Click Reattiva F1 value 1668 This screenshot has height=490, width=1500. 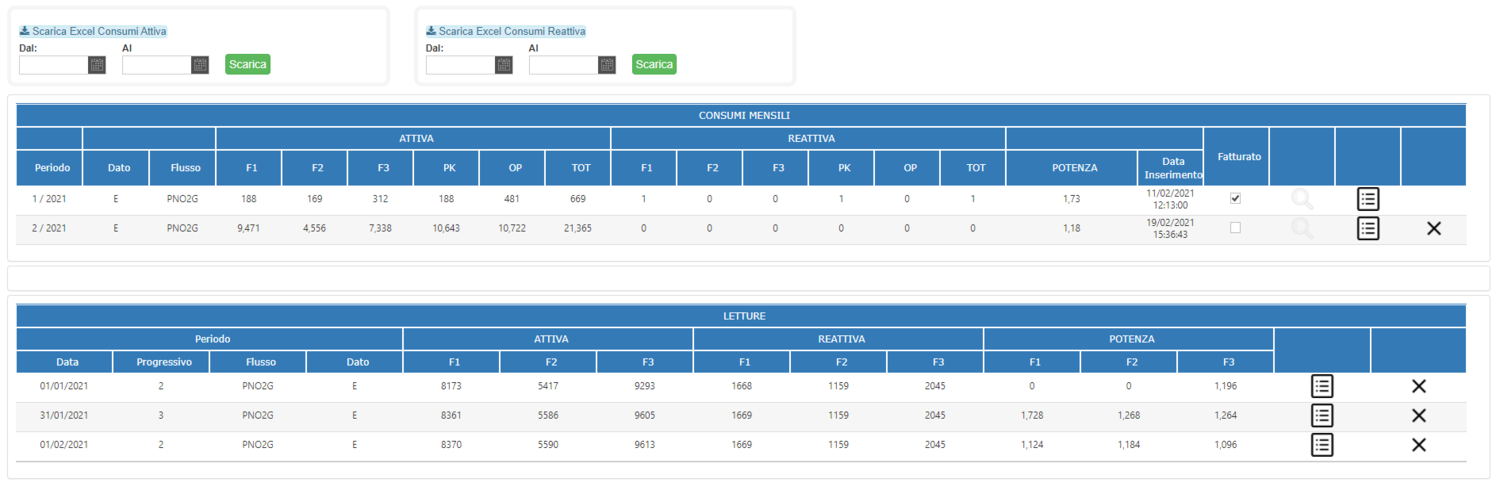742,386
